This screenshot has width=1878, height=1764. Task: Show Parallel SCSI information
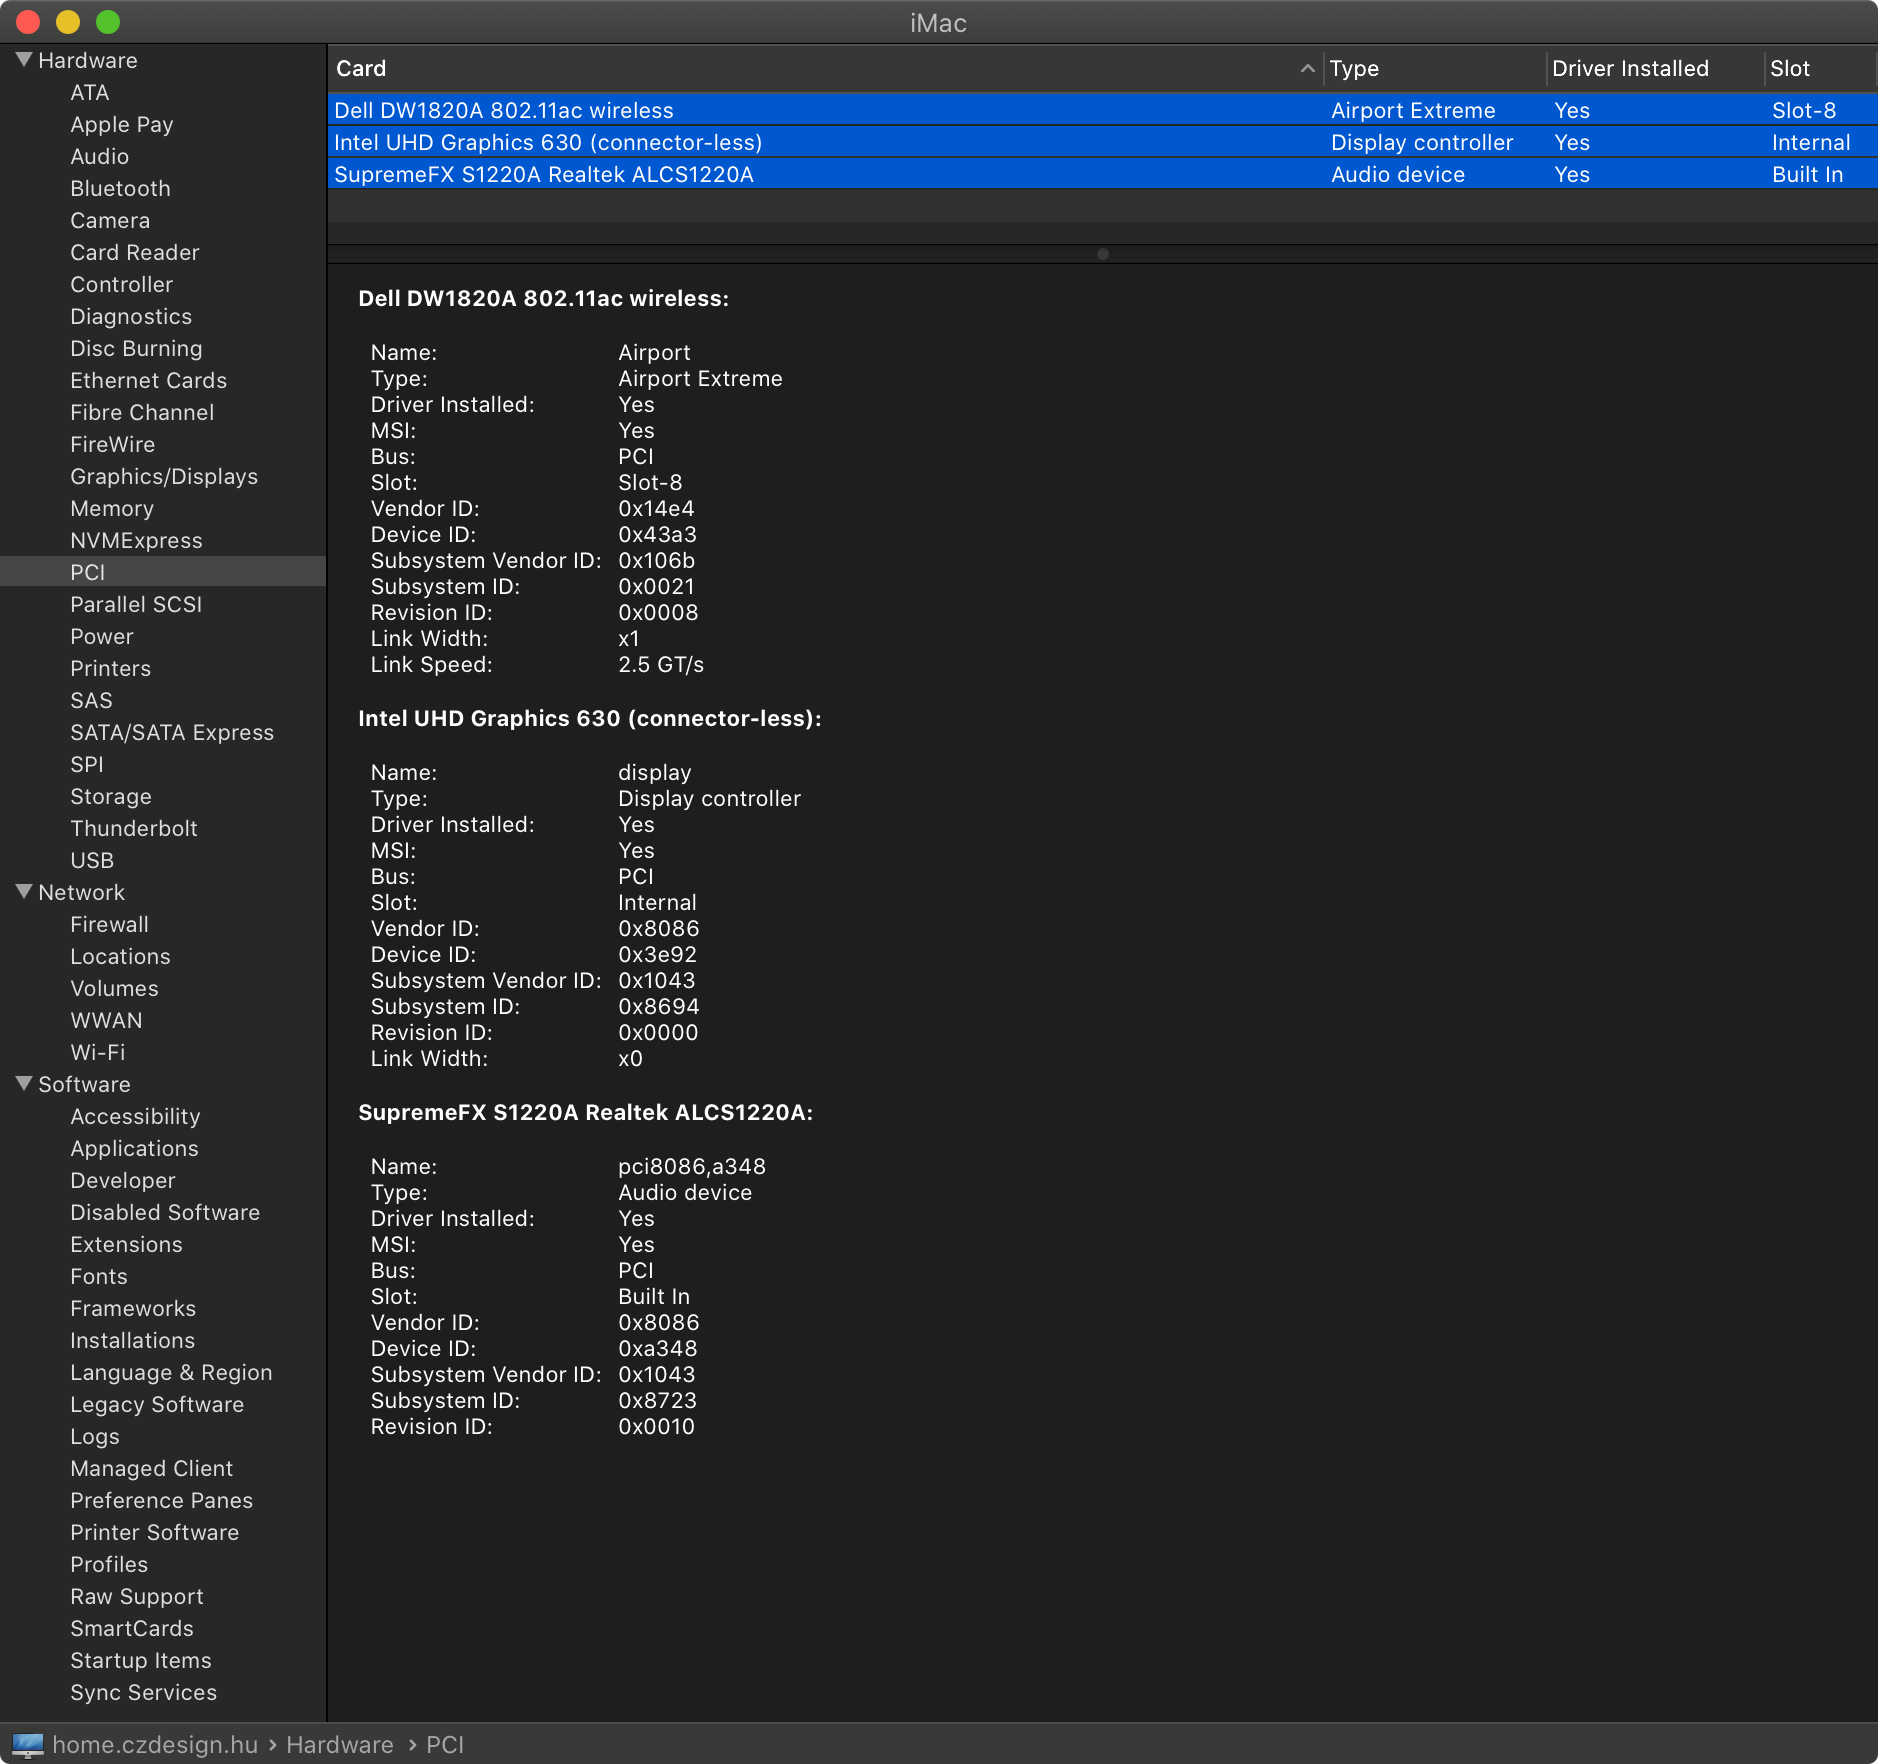[x=136, y=604]
